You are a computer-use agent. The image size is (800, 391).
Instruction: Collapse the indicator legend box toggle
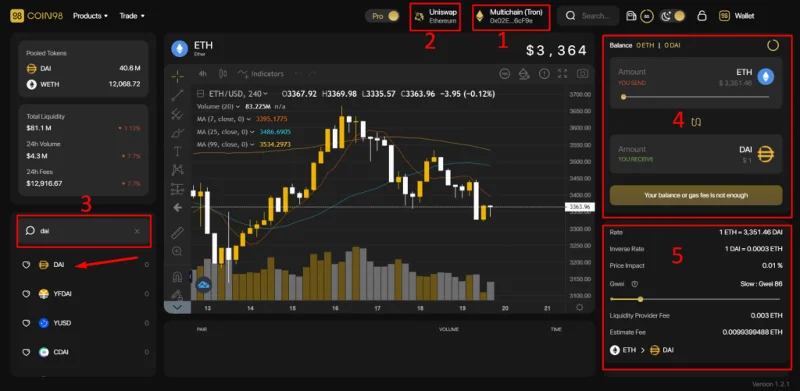(x=200, y=94)
